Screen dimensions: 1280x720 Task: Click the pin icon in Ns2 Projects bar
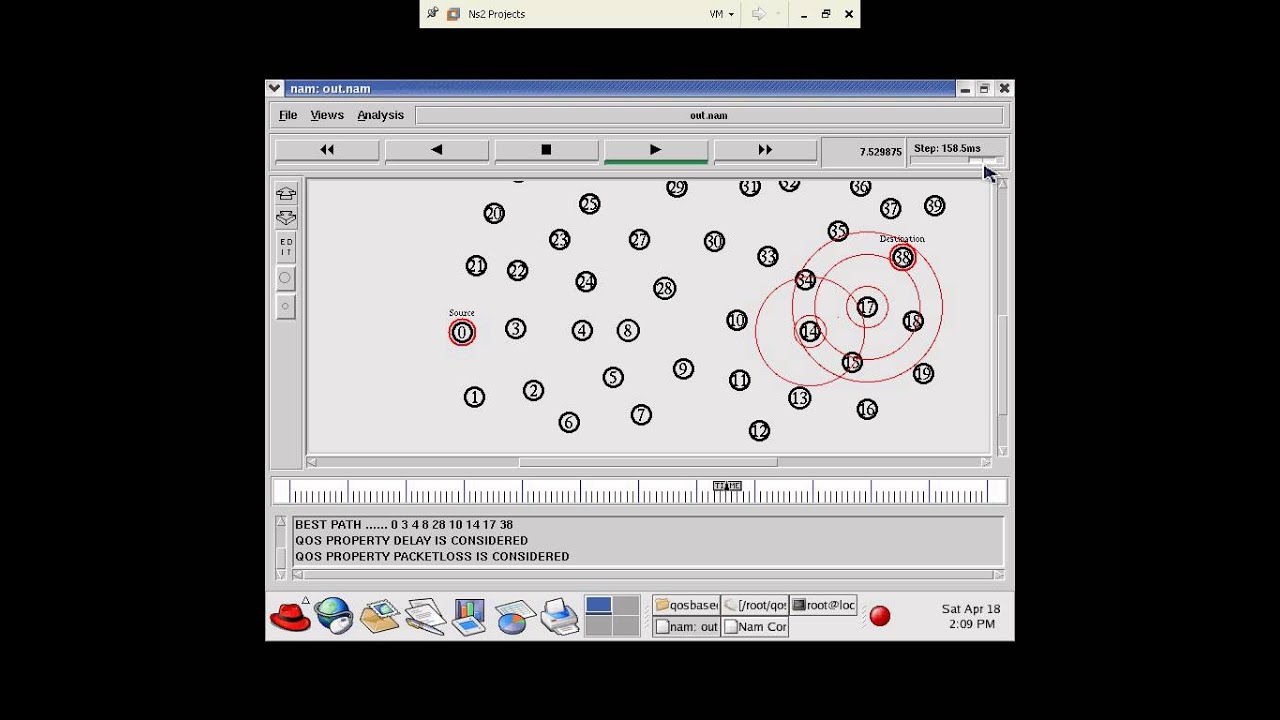coord(432,13)
